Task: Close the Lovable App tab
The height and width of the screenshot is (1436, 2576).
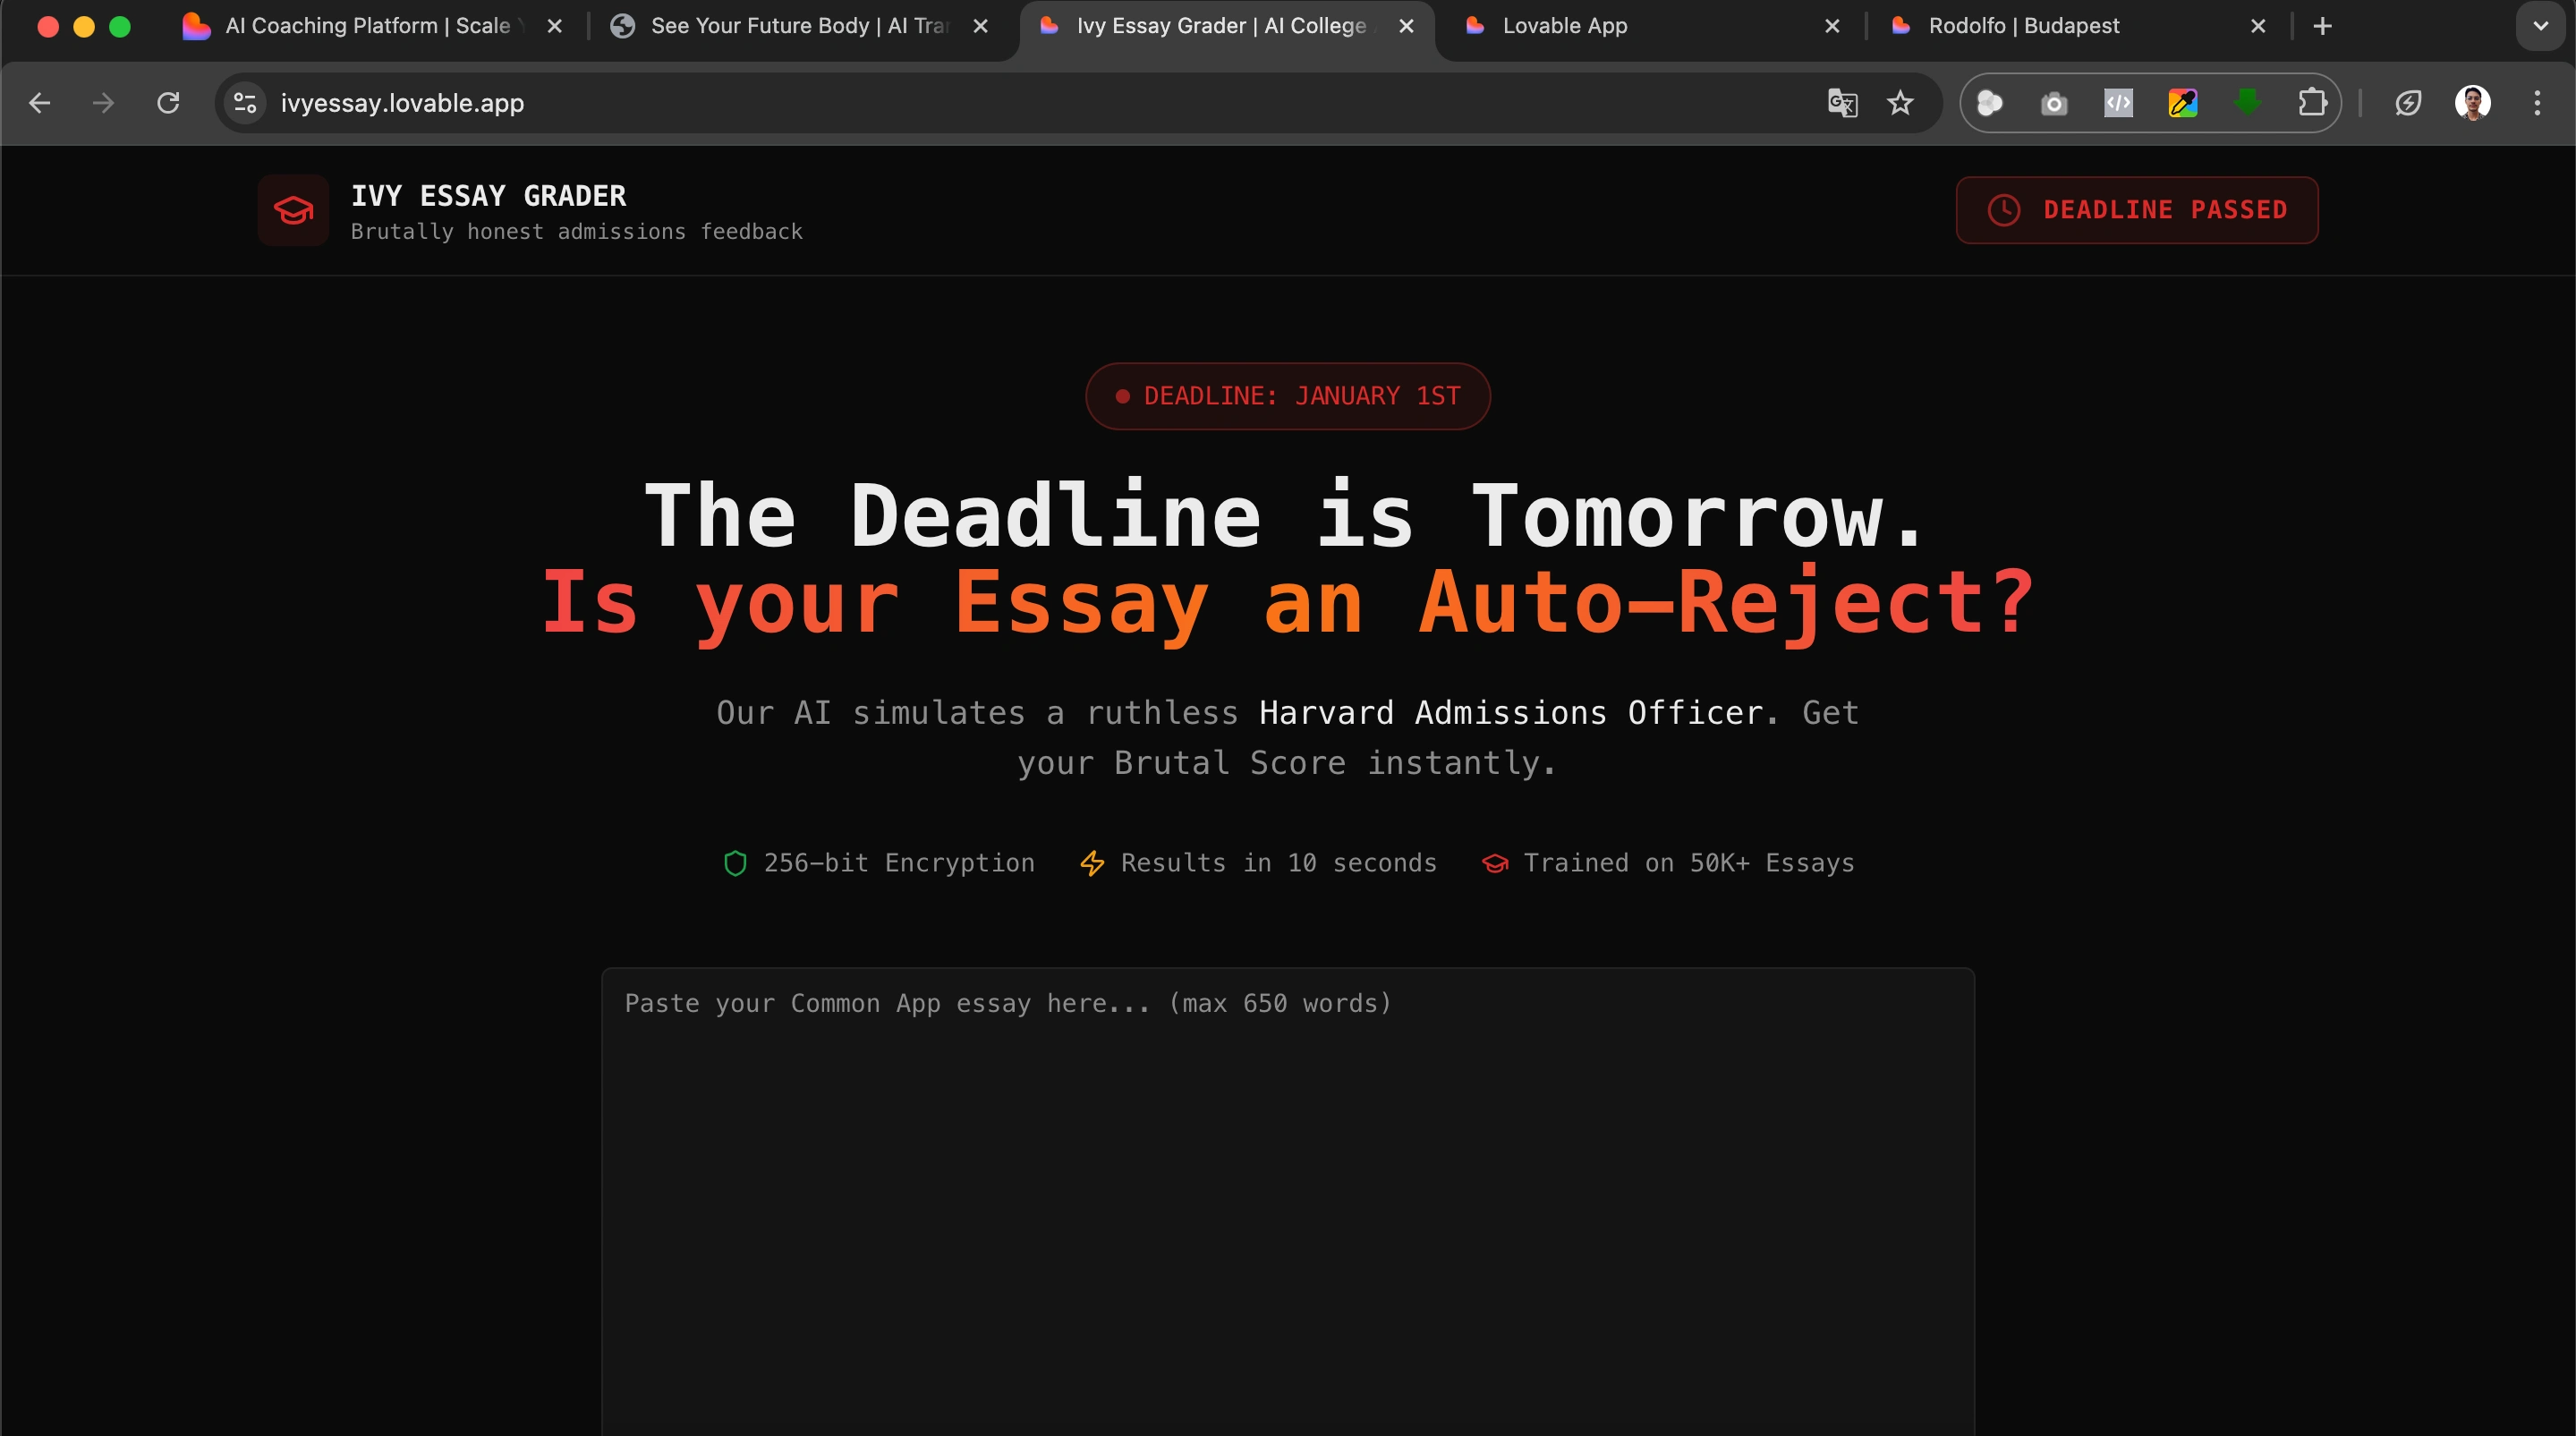Action: [1832, 26]
